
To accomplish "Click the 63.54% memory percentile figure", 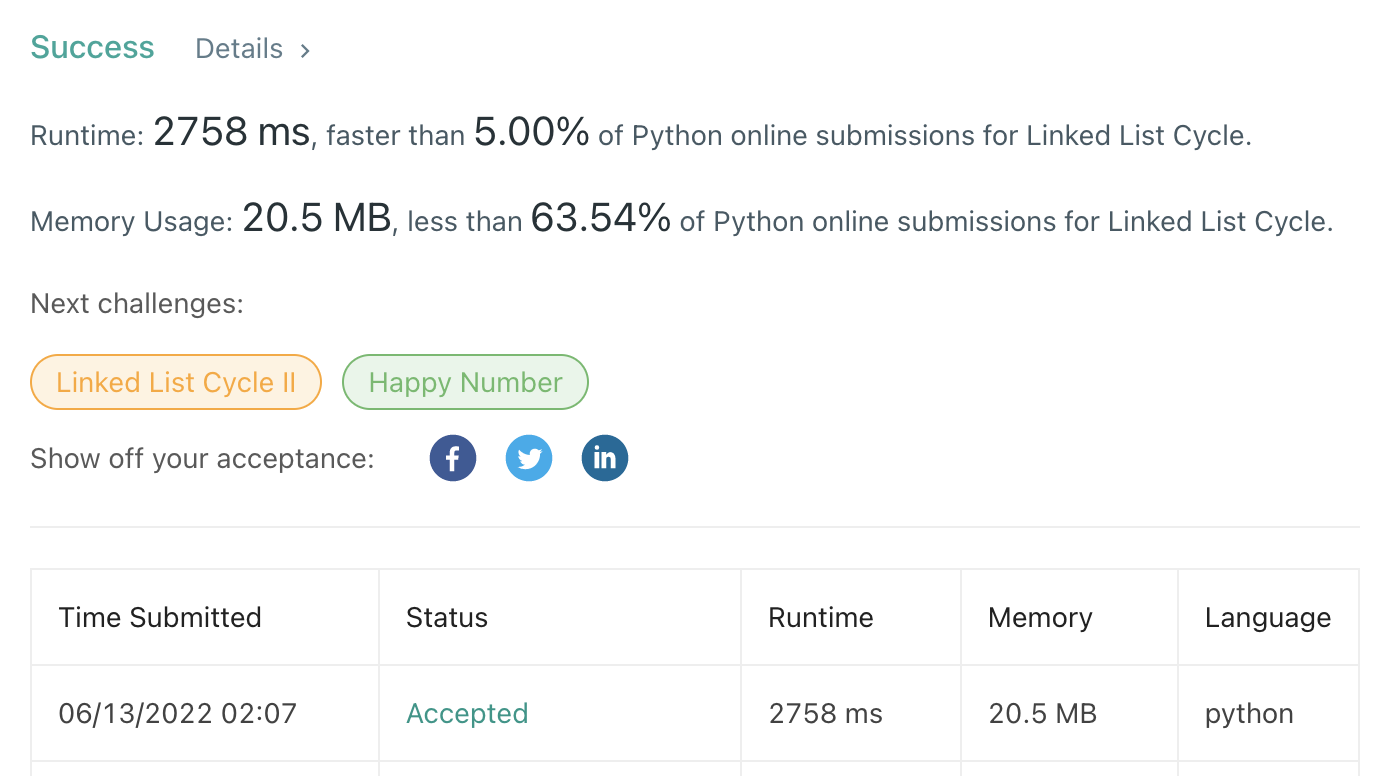I will tap(600, 218).
